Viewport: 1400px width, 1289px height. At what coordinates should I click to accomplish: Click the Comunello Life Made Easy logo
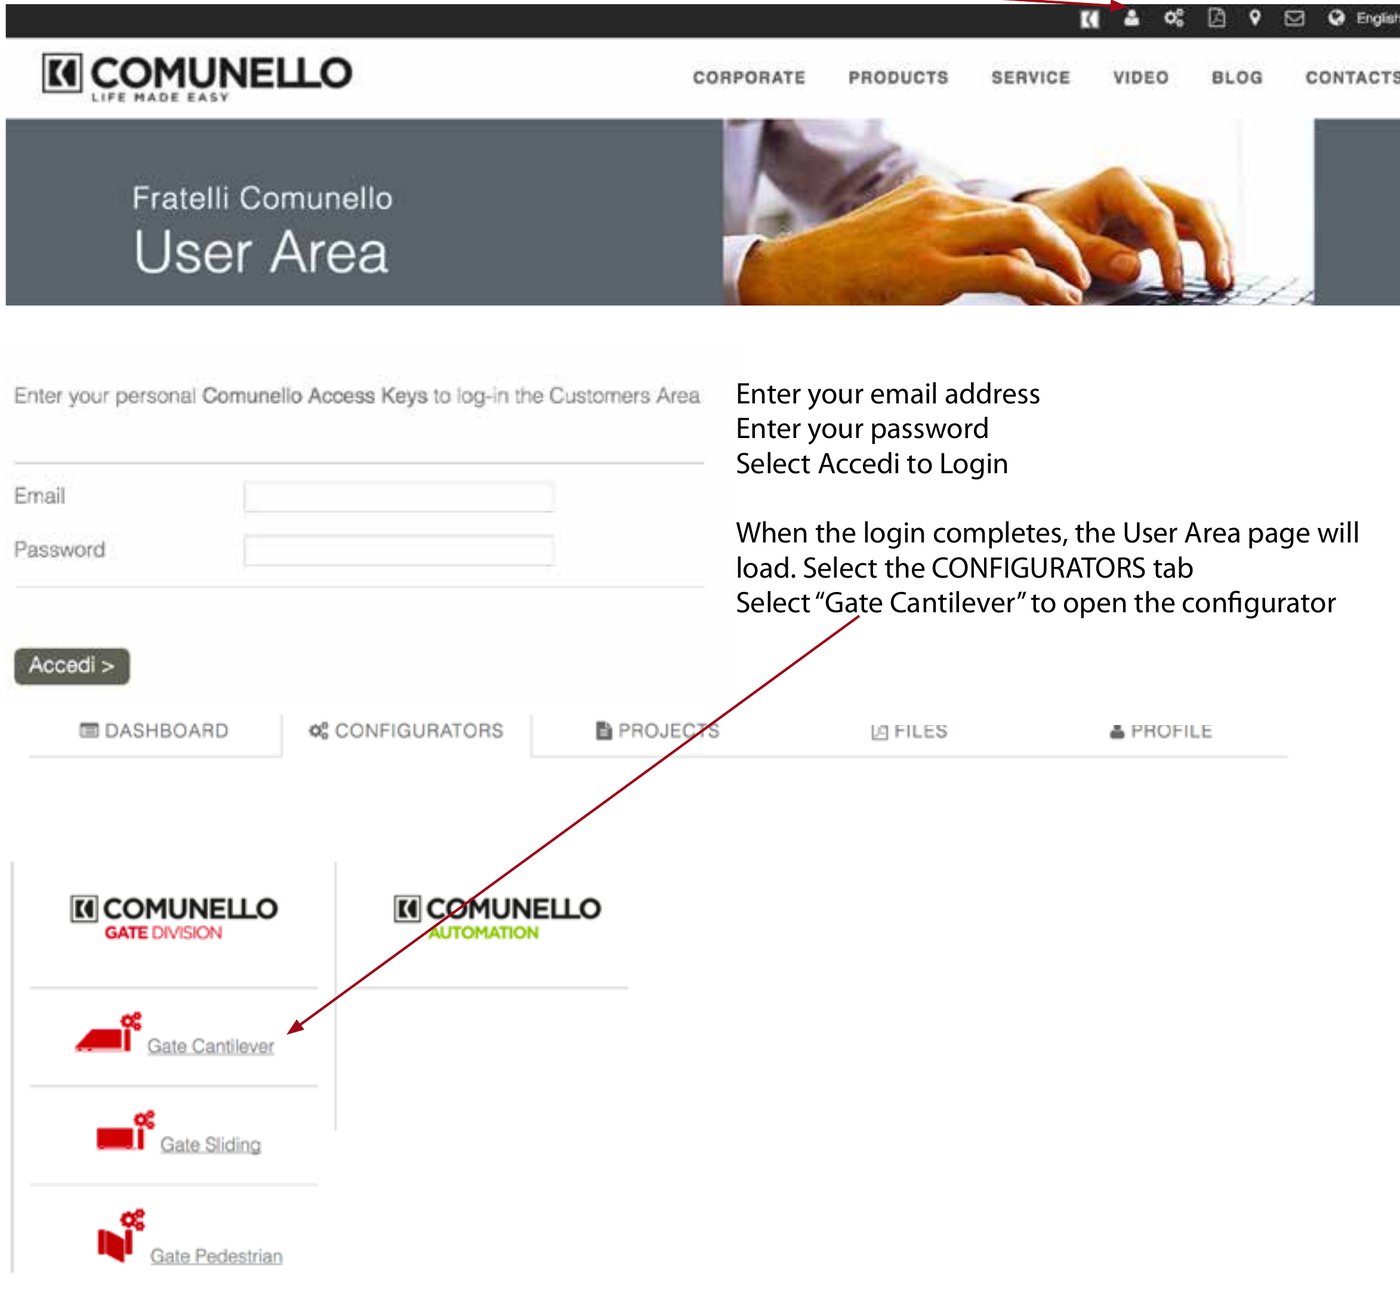(197, 76)
